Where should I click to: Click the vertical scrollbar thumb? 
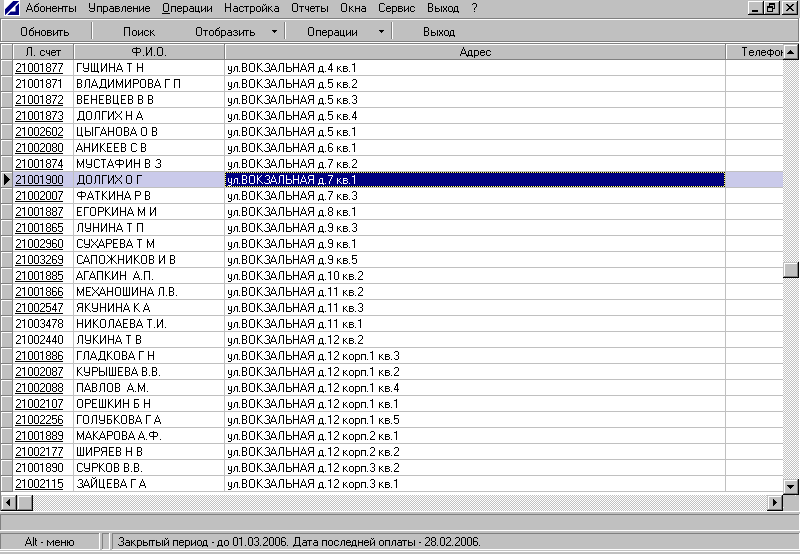(x=791, y=269)
